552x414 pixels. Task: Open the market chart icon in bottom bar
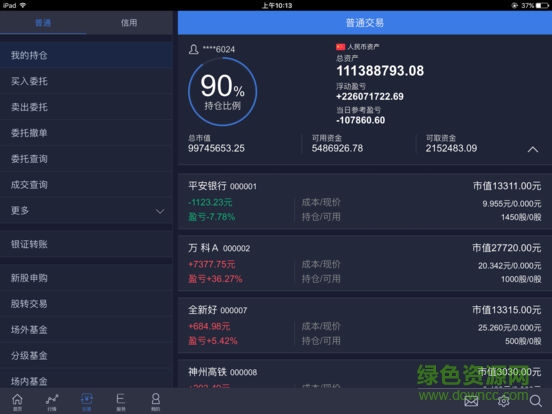click(x=52, y=402)
